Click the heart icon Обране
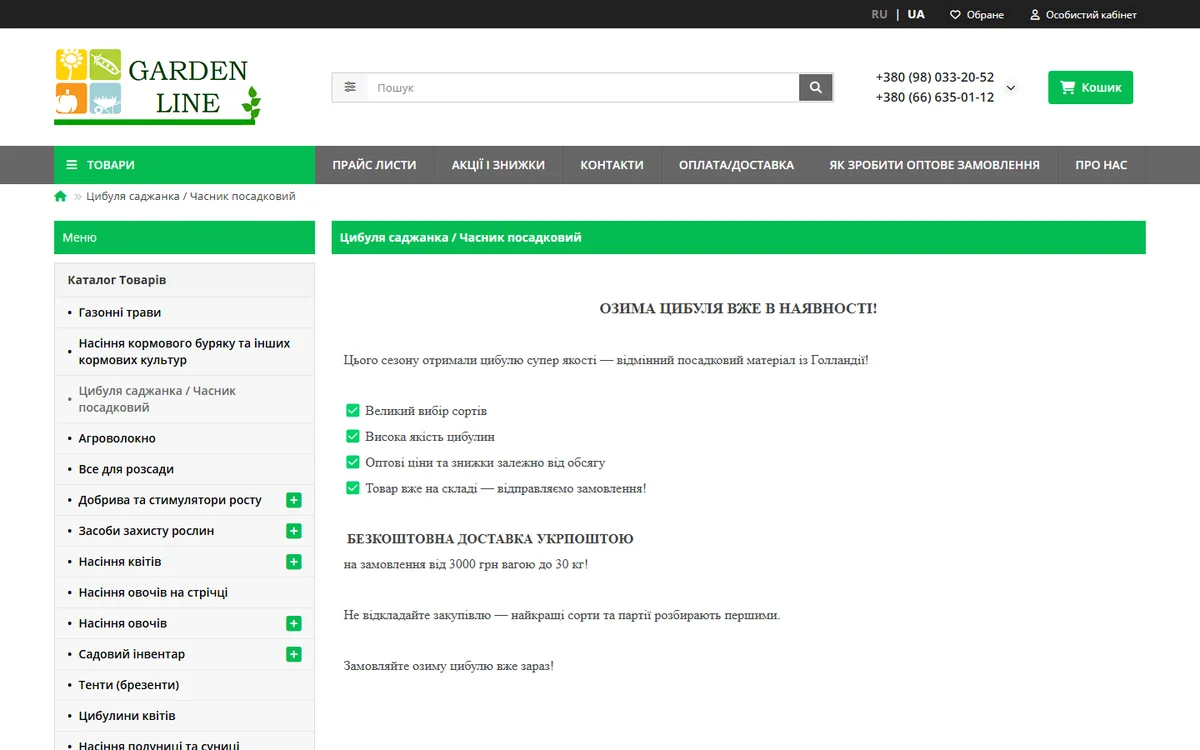This screenshot has height=750, width=1200. click(x=955, y=15)
